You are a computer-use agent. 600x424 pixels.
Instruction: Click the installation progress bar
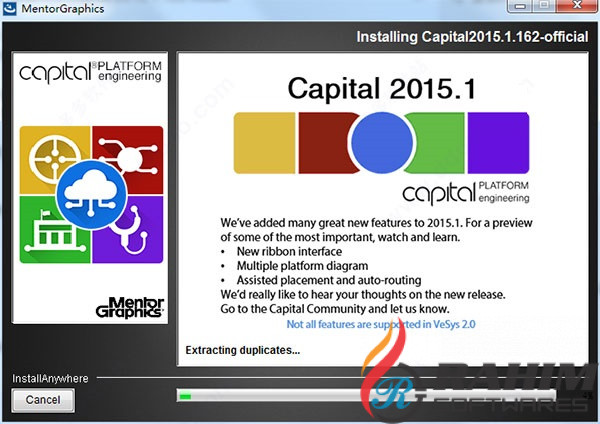[366, 396]
